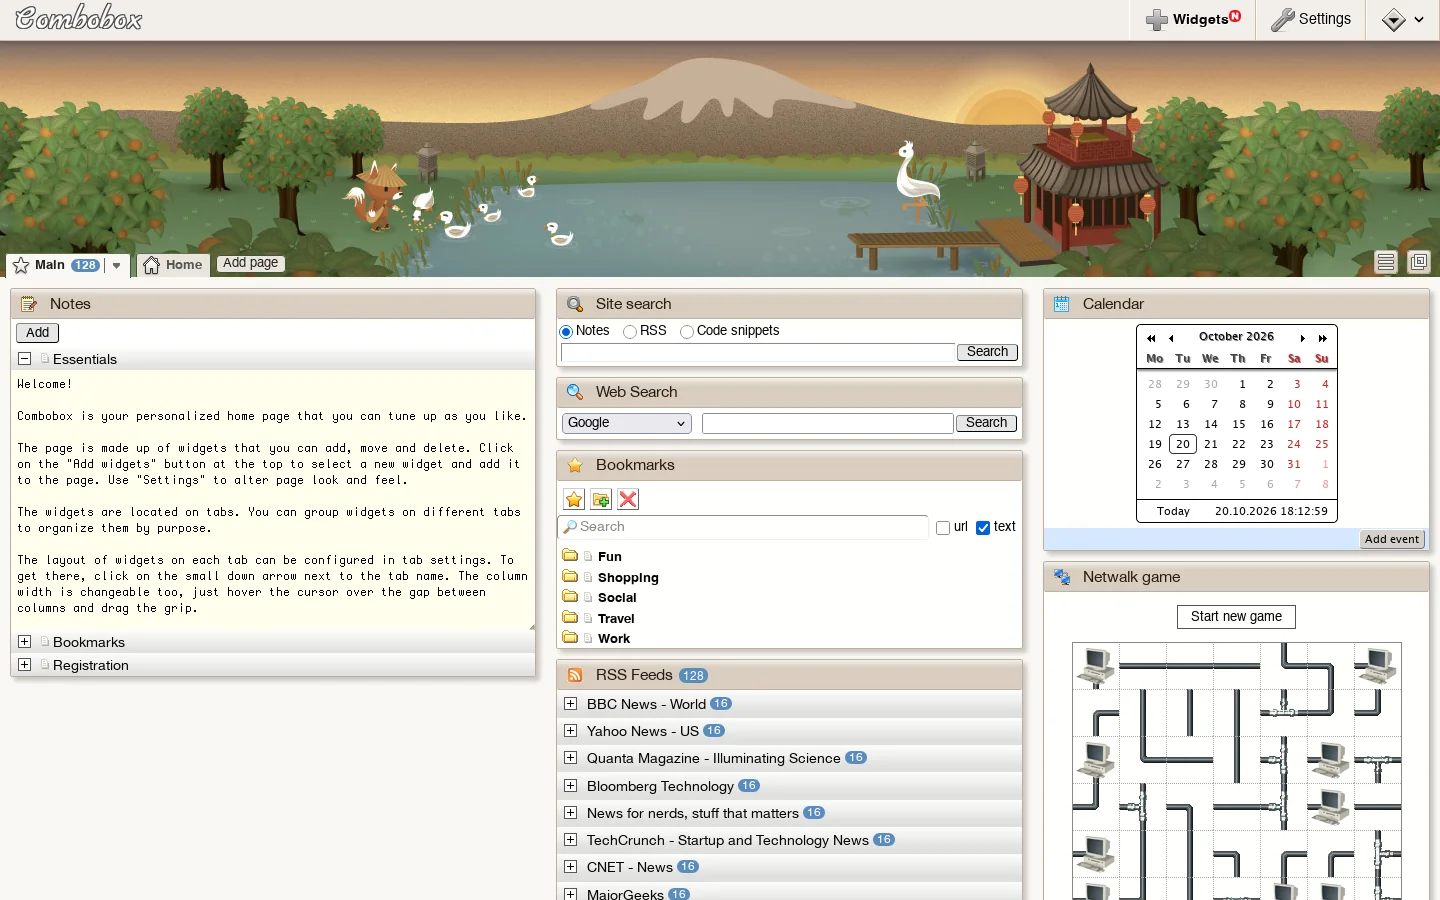Click Search button in Site search
Image resolution: width=1440 pixels, height=900 pixels.
pos(987,352)
